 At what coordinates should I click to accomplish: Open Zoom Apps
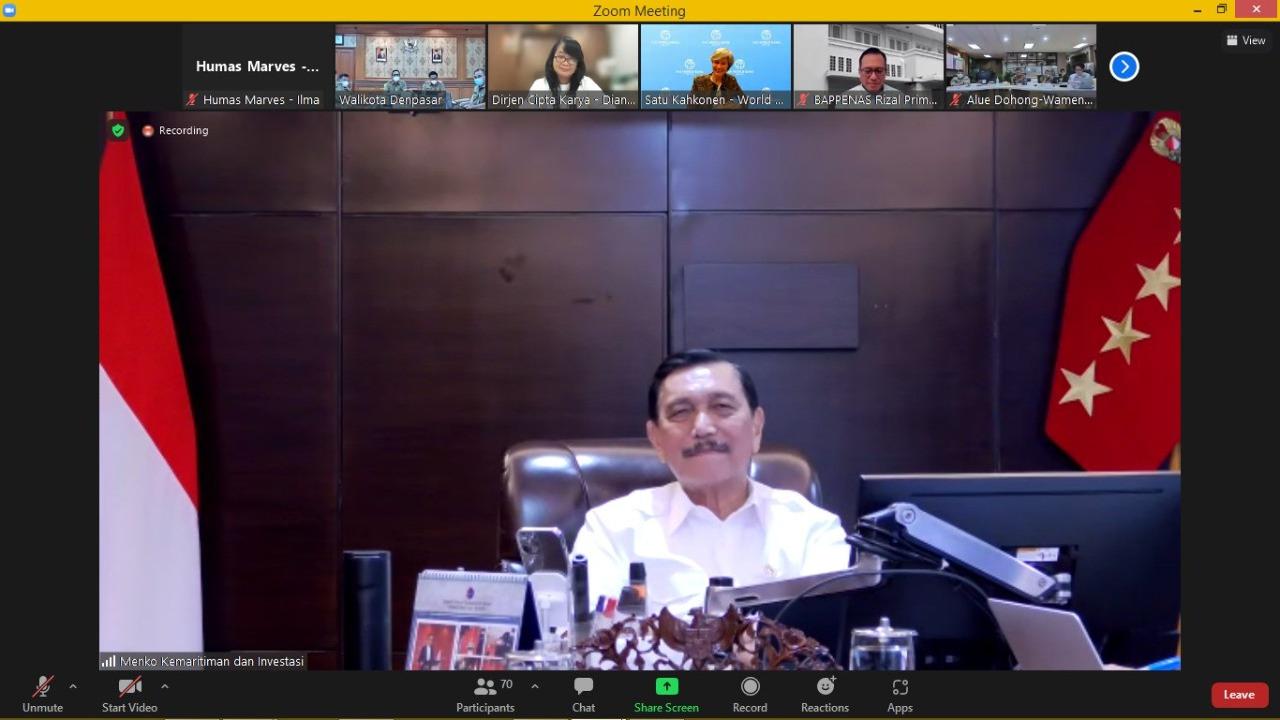(899, 693)
